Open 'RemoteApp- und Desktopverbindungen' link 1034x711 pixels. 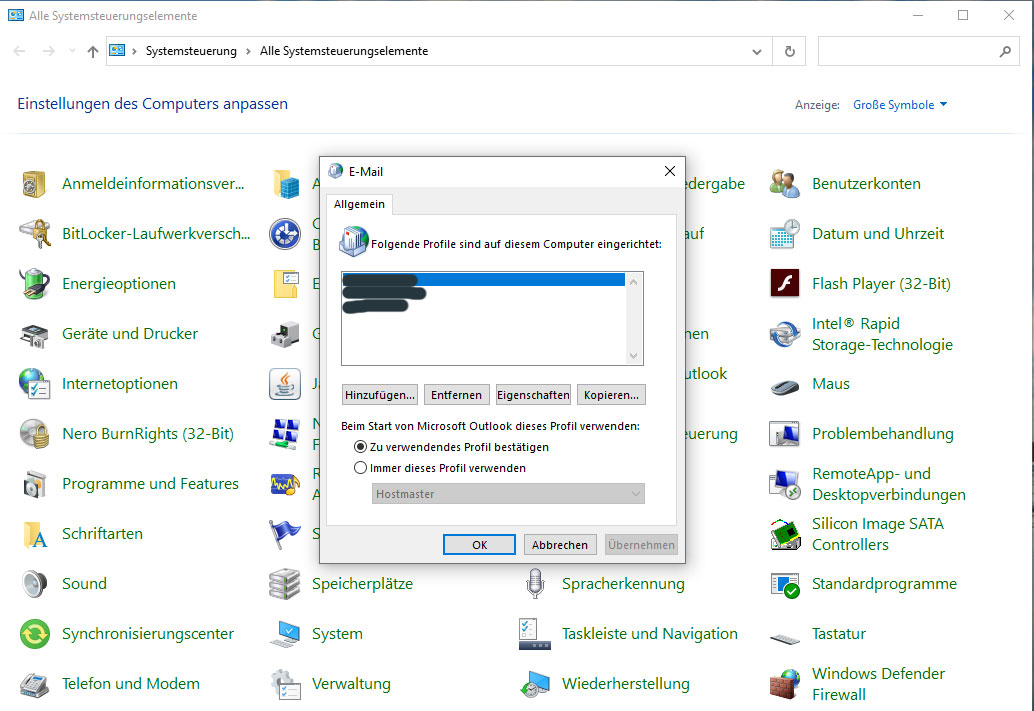tap(889, 484)
